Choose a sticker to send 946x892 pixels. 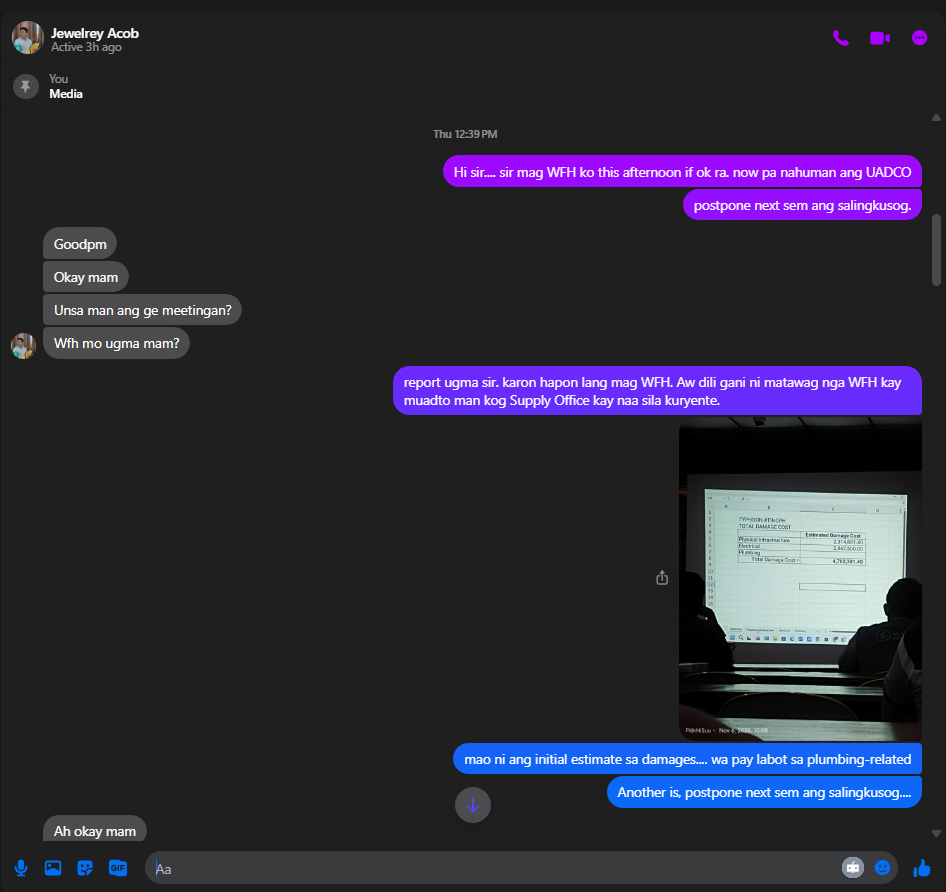[85, 868]
